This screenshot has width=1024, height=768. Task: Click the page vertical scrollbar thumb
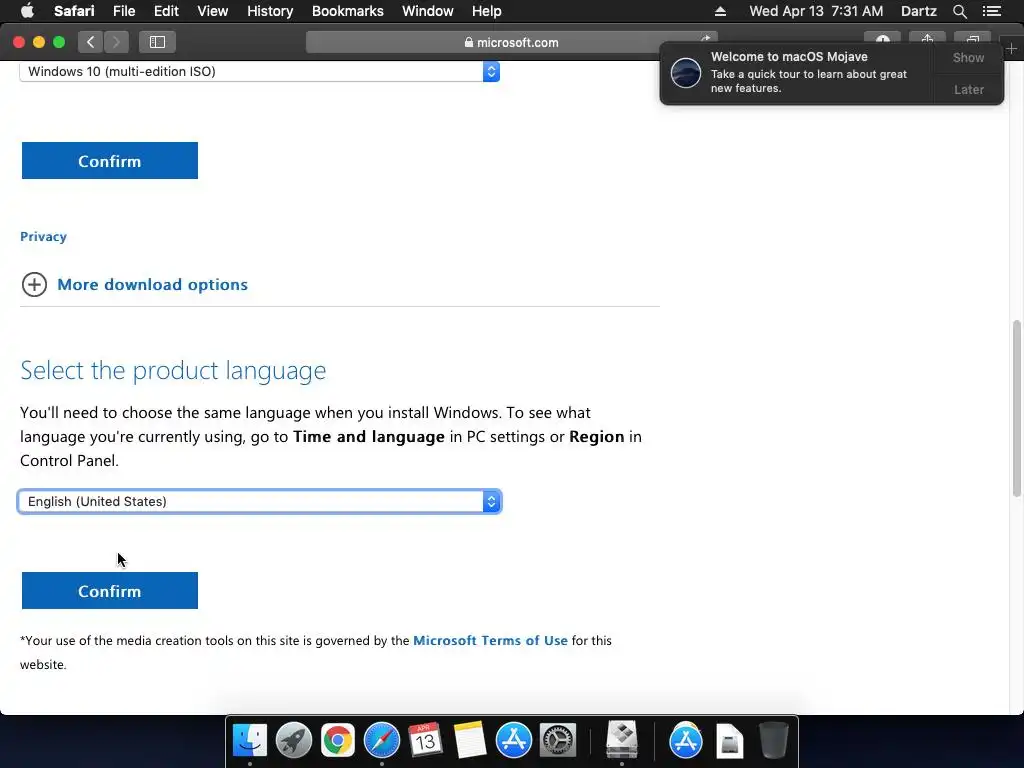tap(1017, 409)
